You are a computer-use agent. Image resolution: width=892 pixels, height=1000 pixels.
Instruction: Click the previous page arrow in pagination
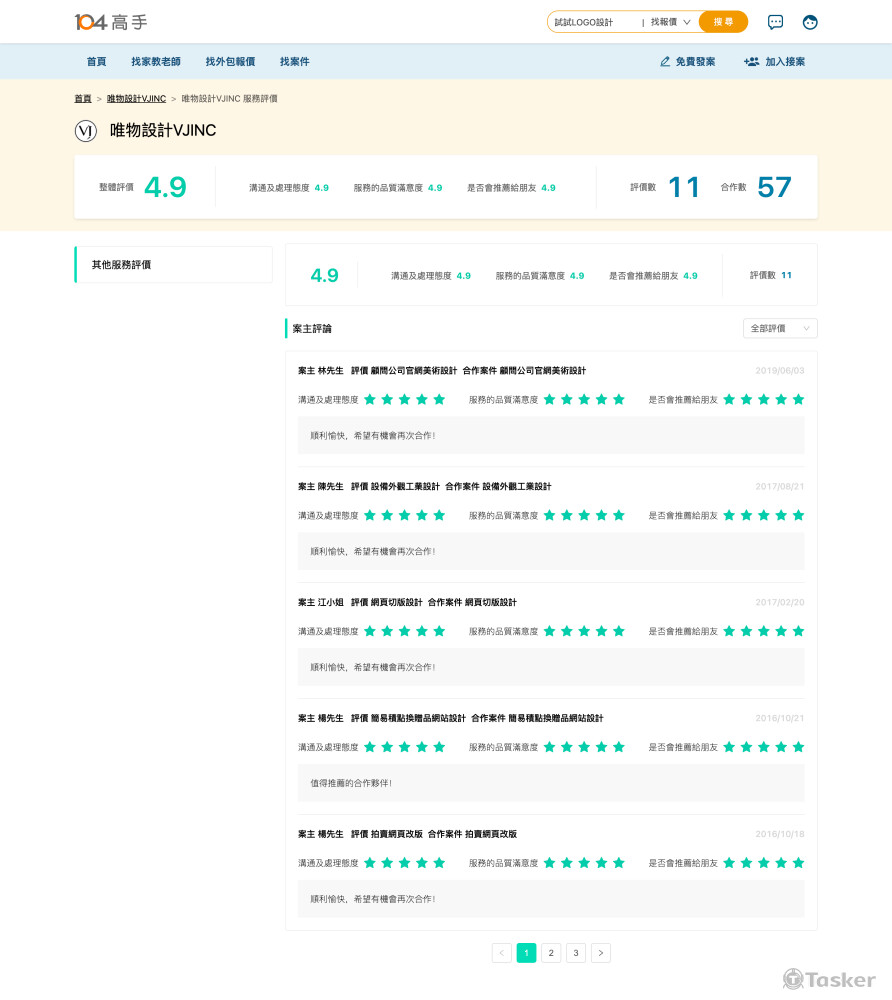[x=502, y=953]
